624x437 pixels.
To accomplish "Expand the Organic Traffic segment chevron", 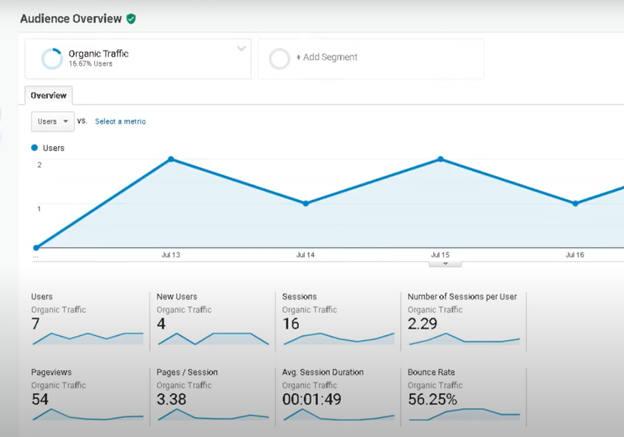I will tap(241, 49).
